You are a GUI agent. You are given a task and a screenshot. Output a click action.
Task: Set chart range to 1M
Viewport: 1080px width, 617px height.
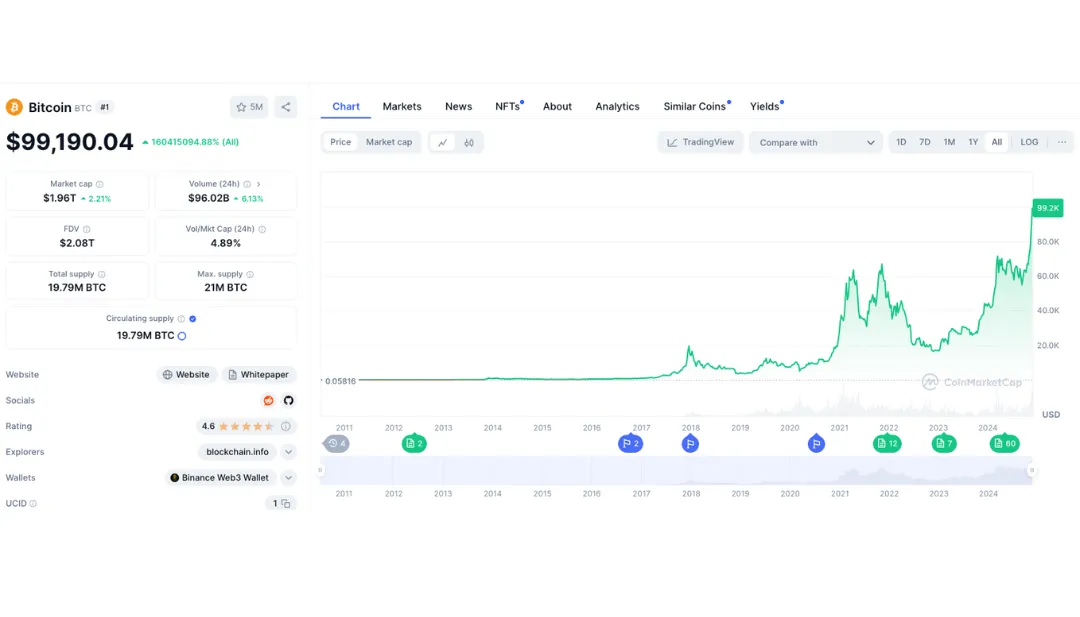click(949, 143)
